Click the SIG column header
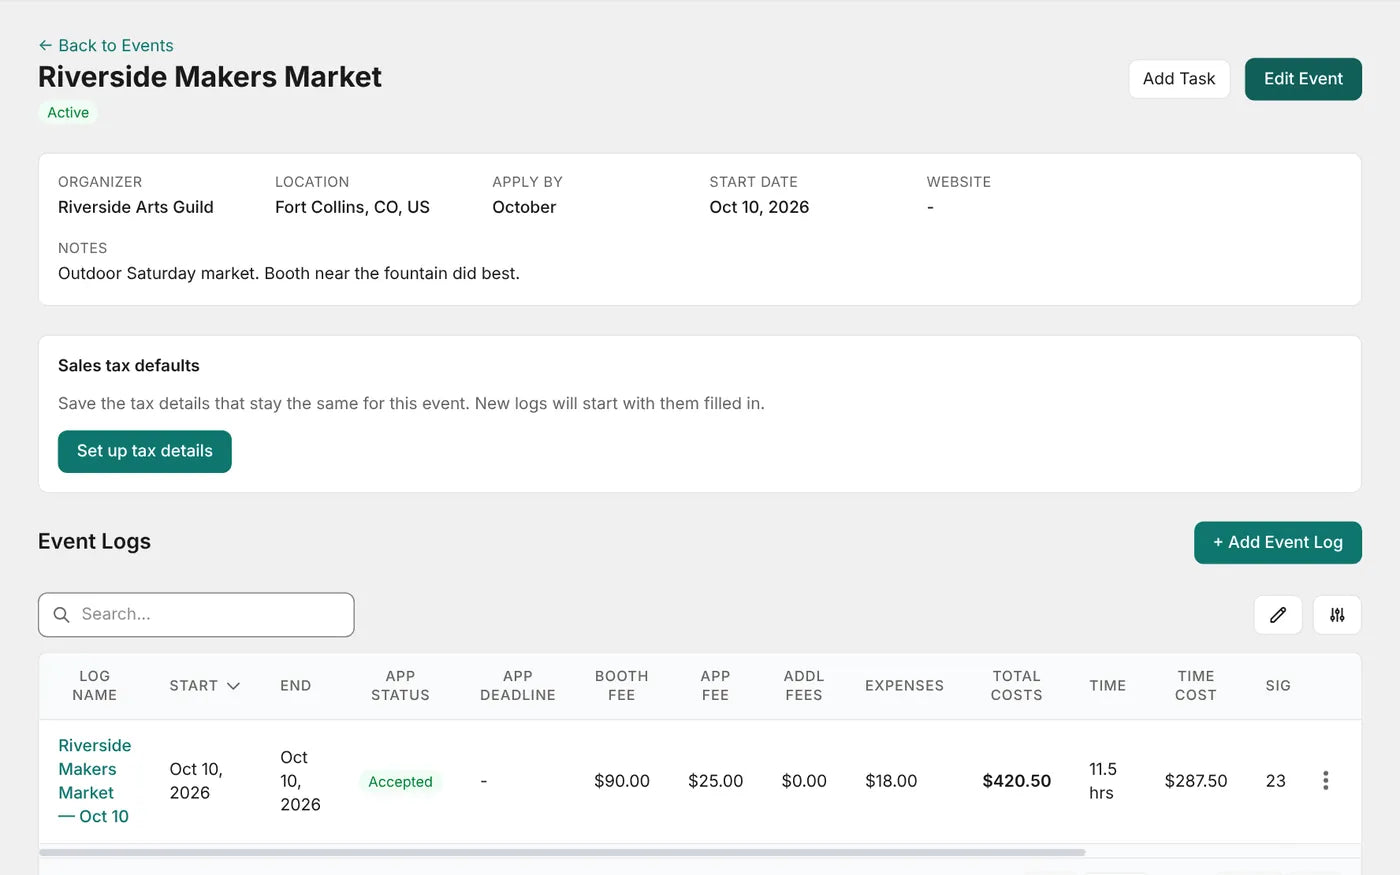 pos(1278,686)
